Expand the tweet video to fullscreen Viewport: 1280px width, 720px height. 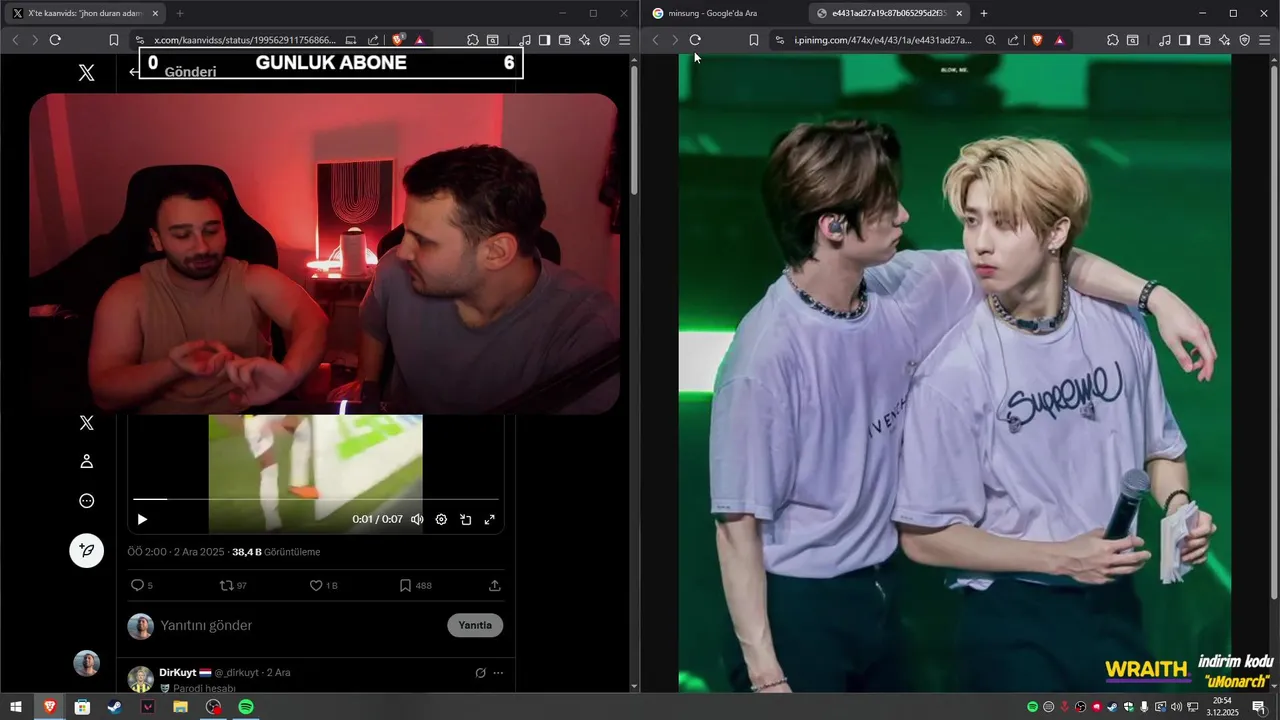(490, 519)
